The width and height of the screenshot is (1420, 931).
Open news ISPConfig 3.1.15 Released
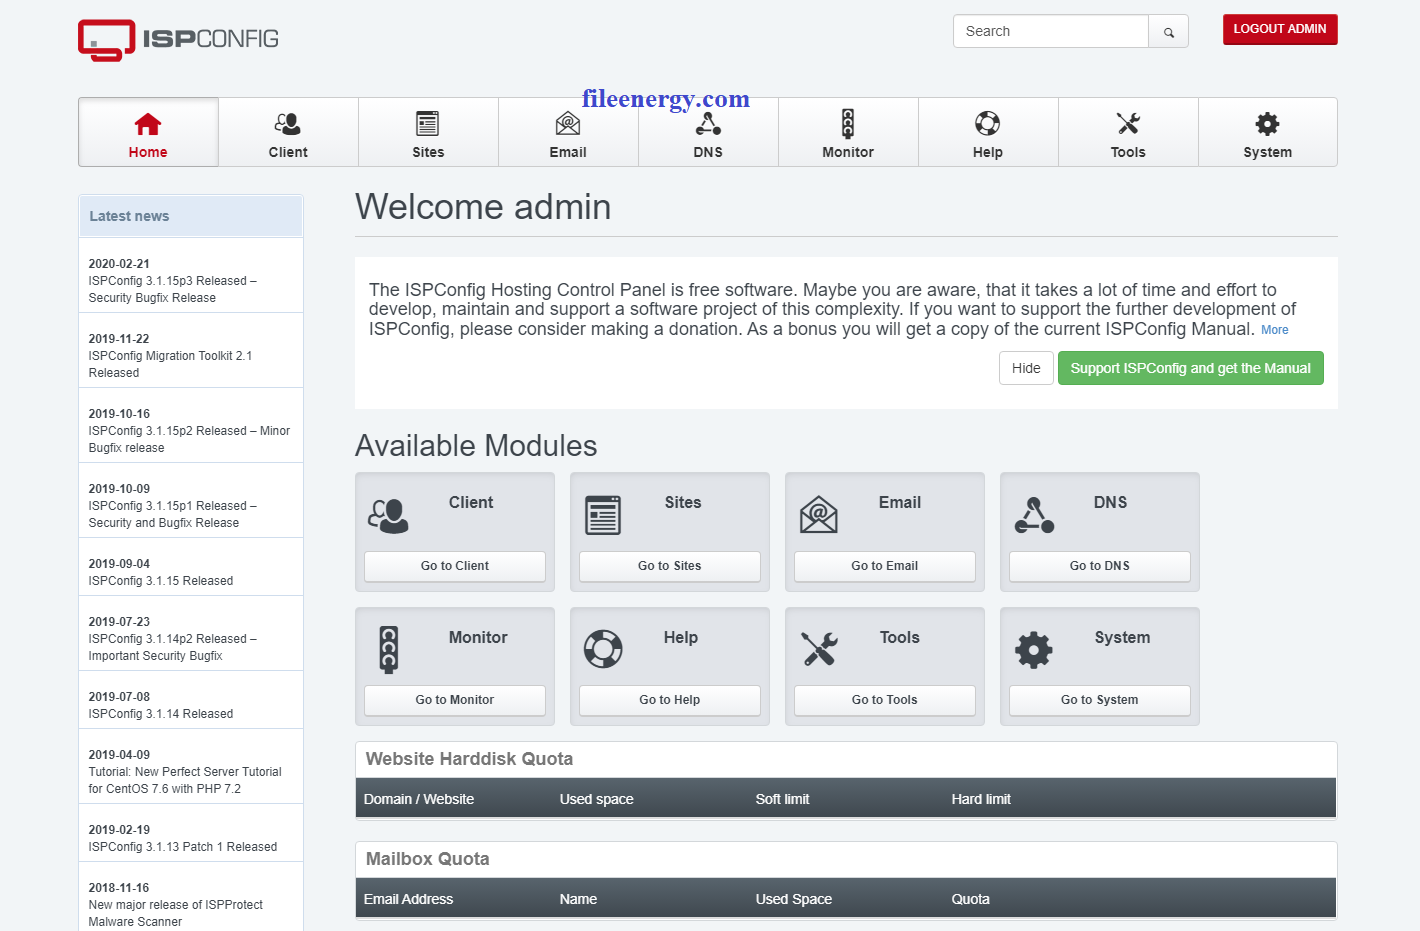tap(160, 581)
